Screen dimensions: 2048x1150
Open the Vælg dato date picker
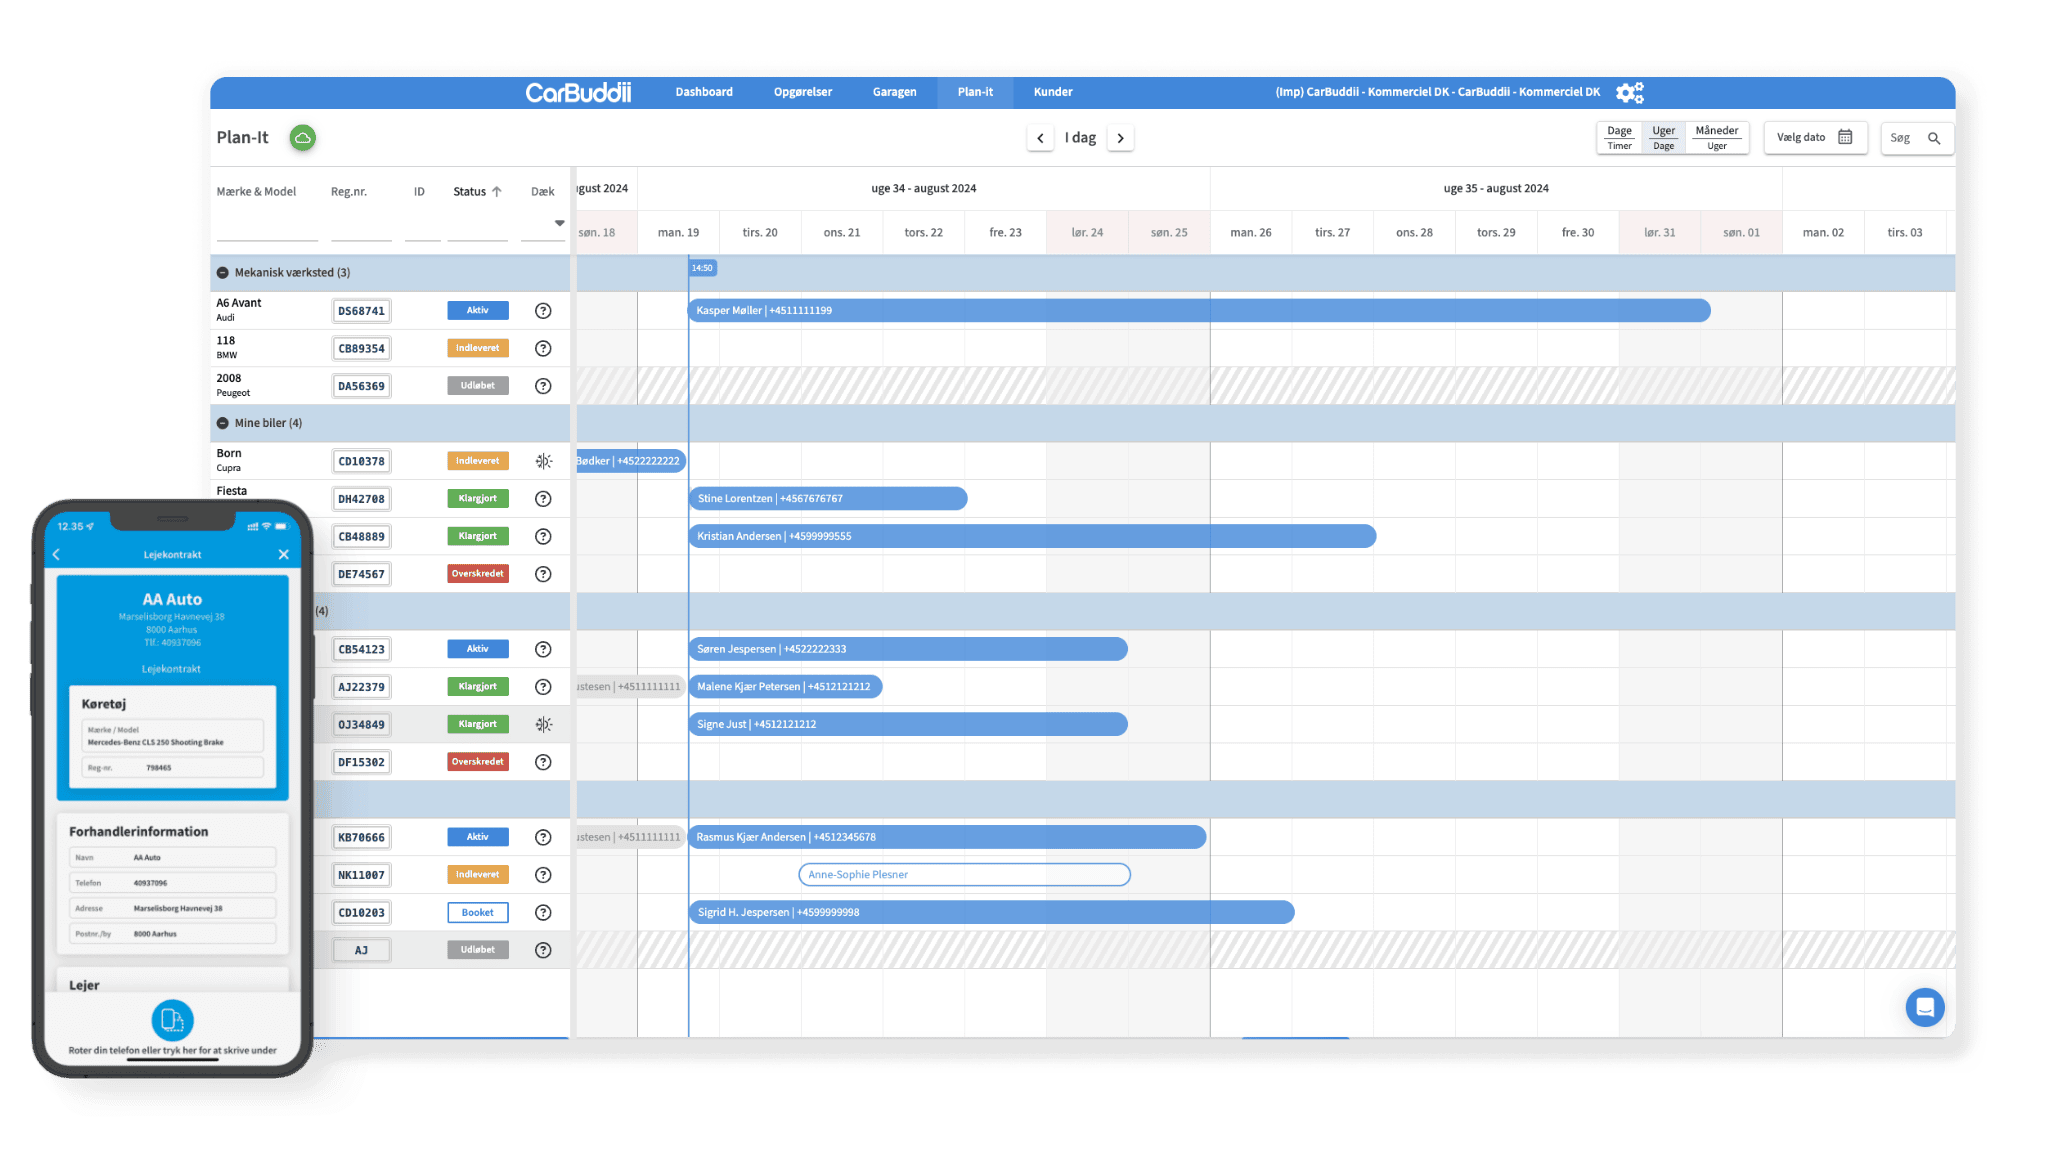1815,138
